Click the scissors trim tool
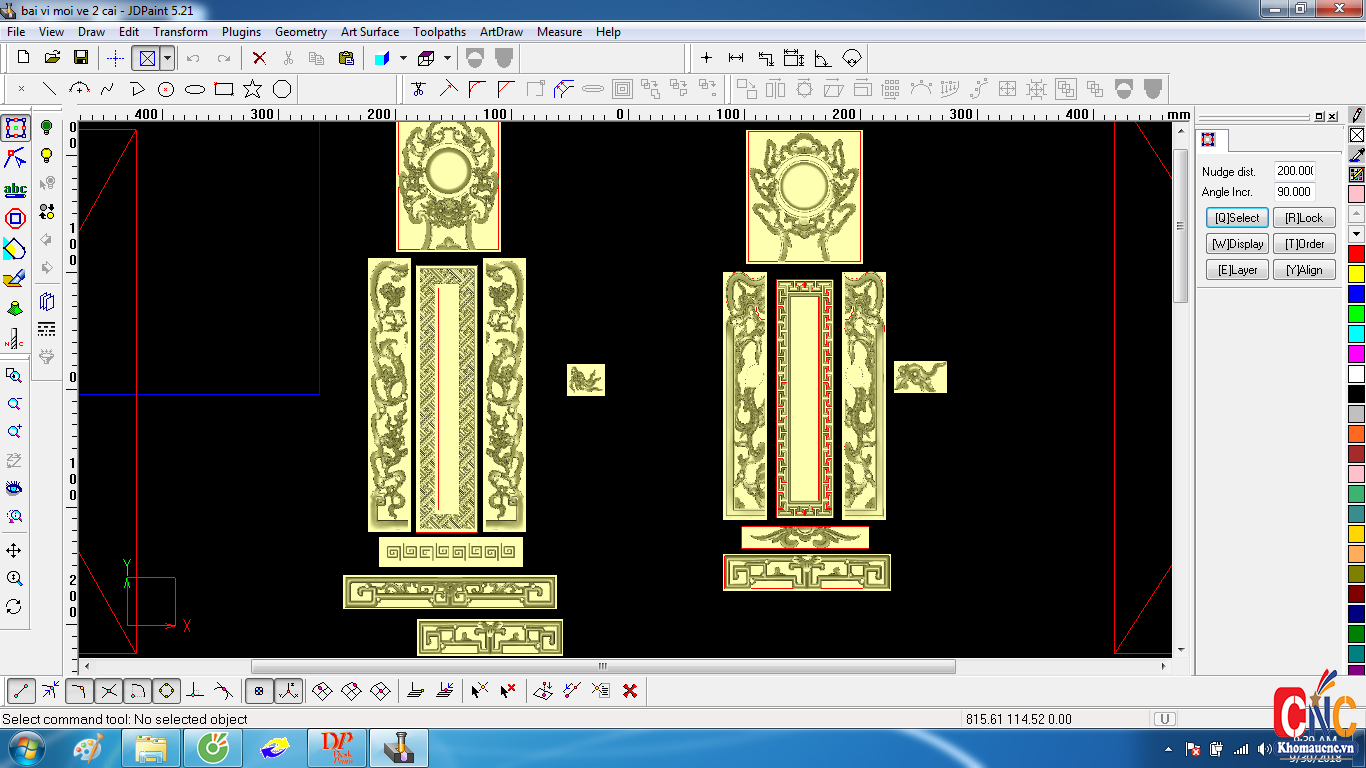The height and width of the screenshot is (768, 1366). pos(419,89)
